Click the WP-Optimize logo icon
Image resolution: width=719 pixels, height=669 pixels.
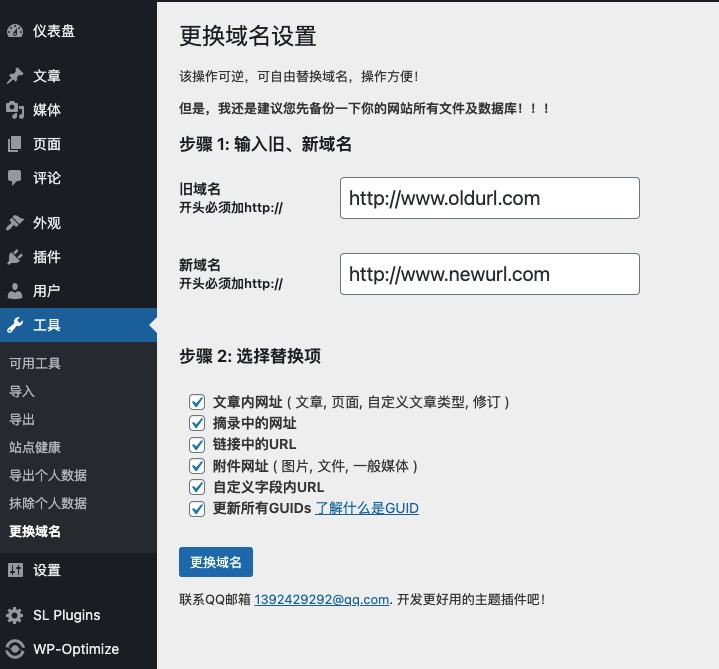tap(15, 649)
